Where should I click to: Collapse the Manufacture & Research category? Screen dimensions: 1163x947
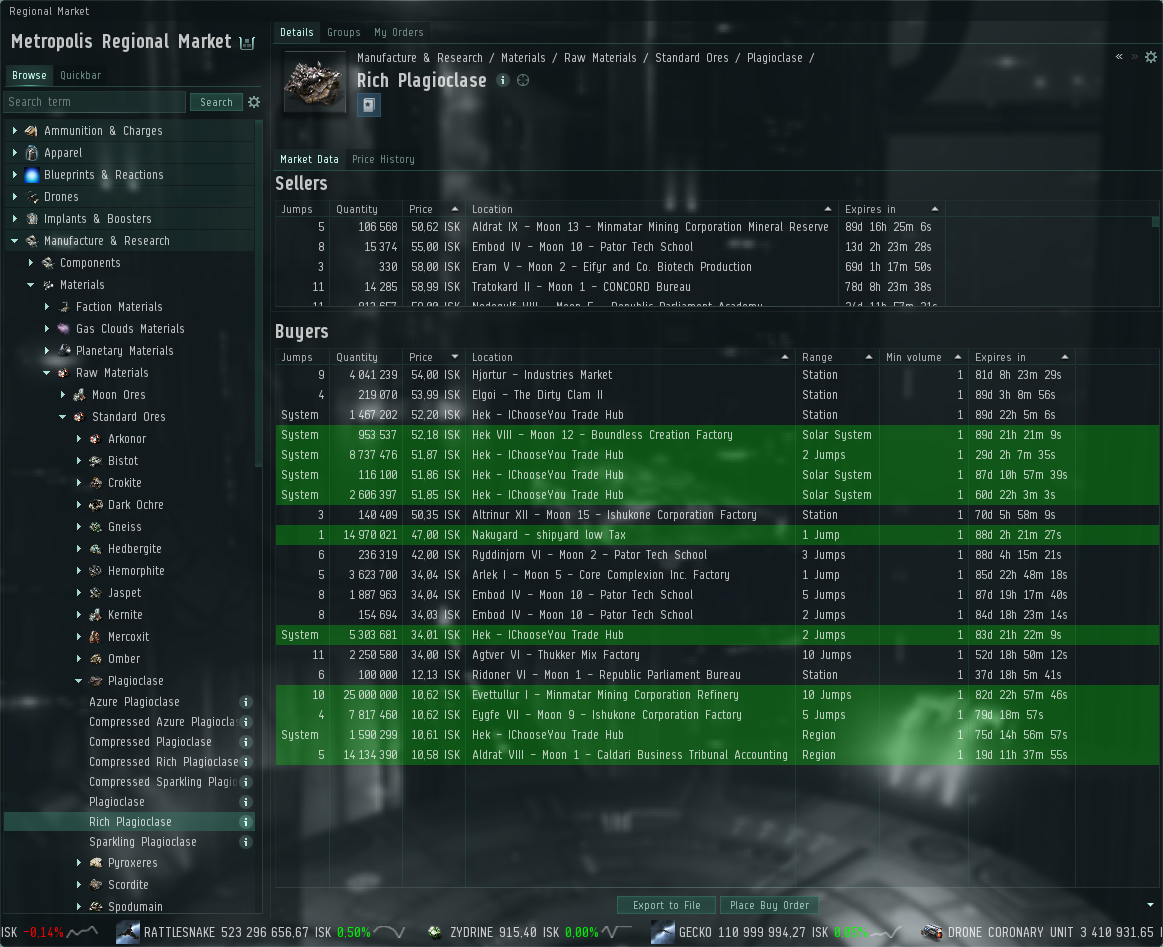click(x=15, y=241)
